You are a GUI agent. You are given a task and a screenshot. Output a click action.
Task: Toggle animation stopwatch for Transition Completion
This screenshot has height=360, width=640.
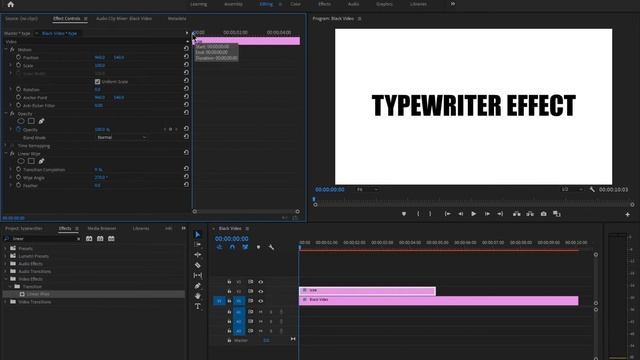pyautogui.click(x=18, y=169)
